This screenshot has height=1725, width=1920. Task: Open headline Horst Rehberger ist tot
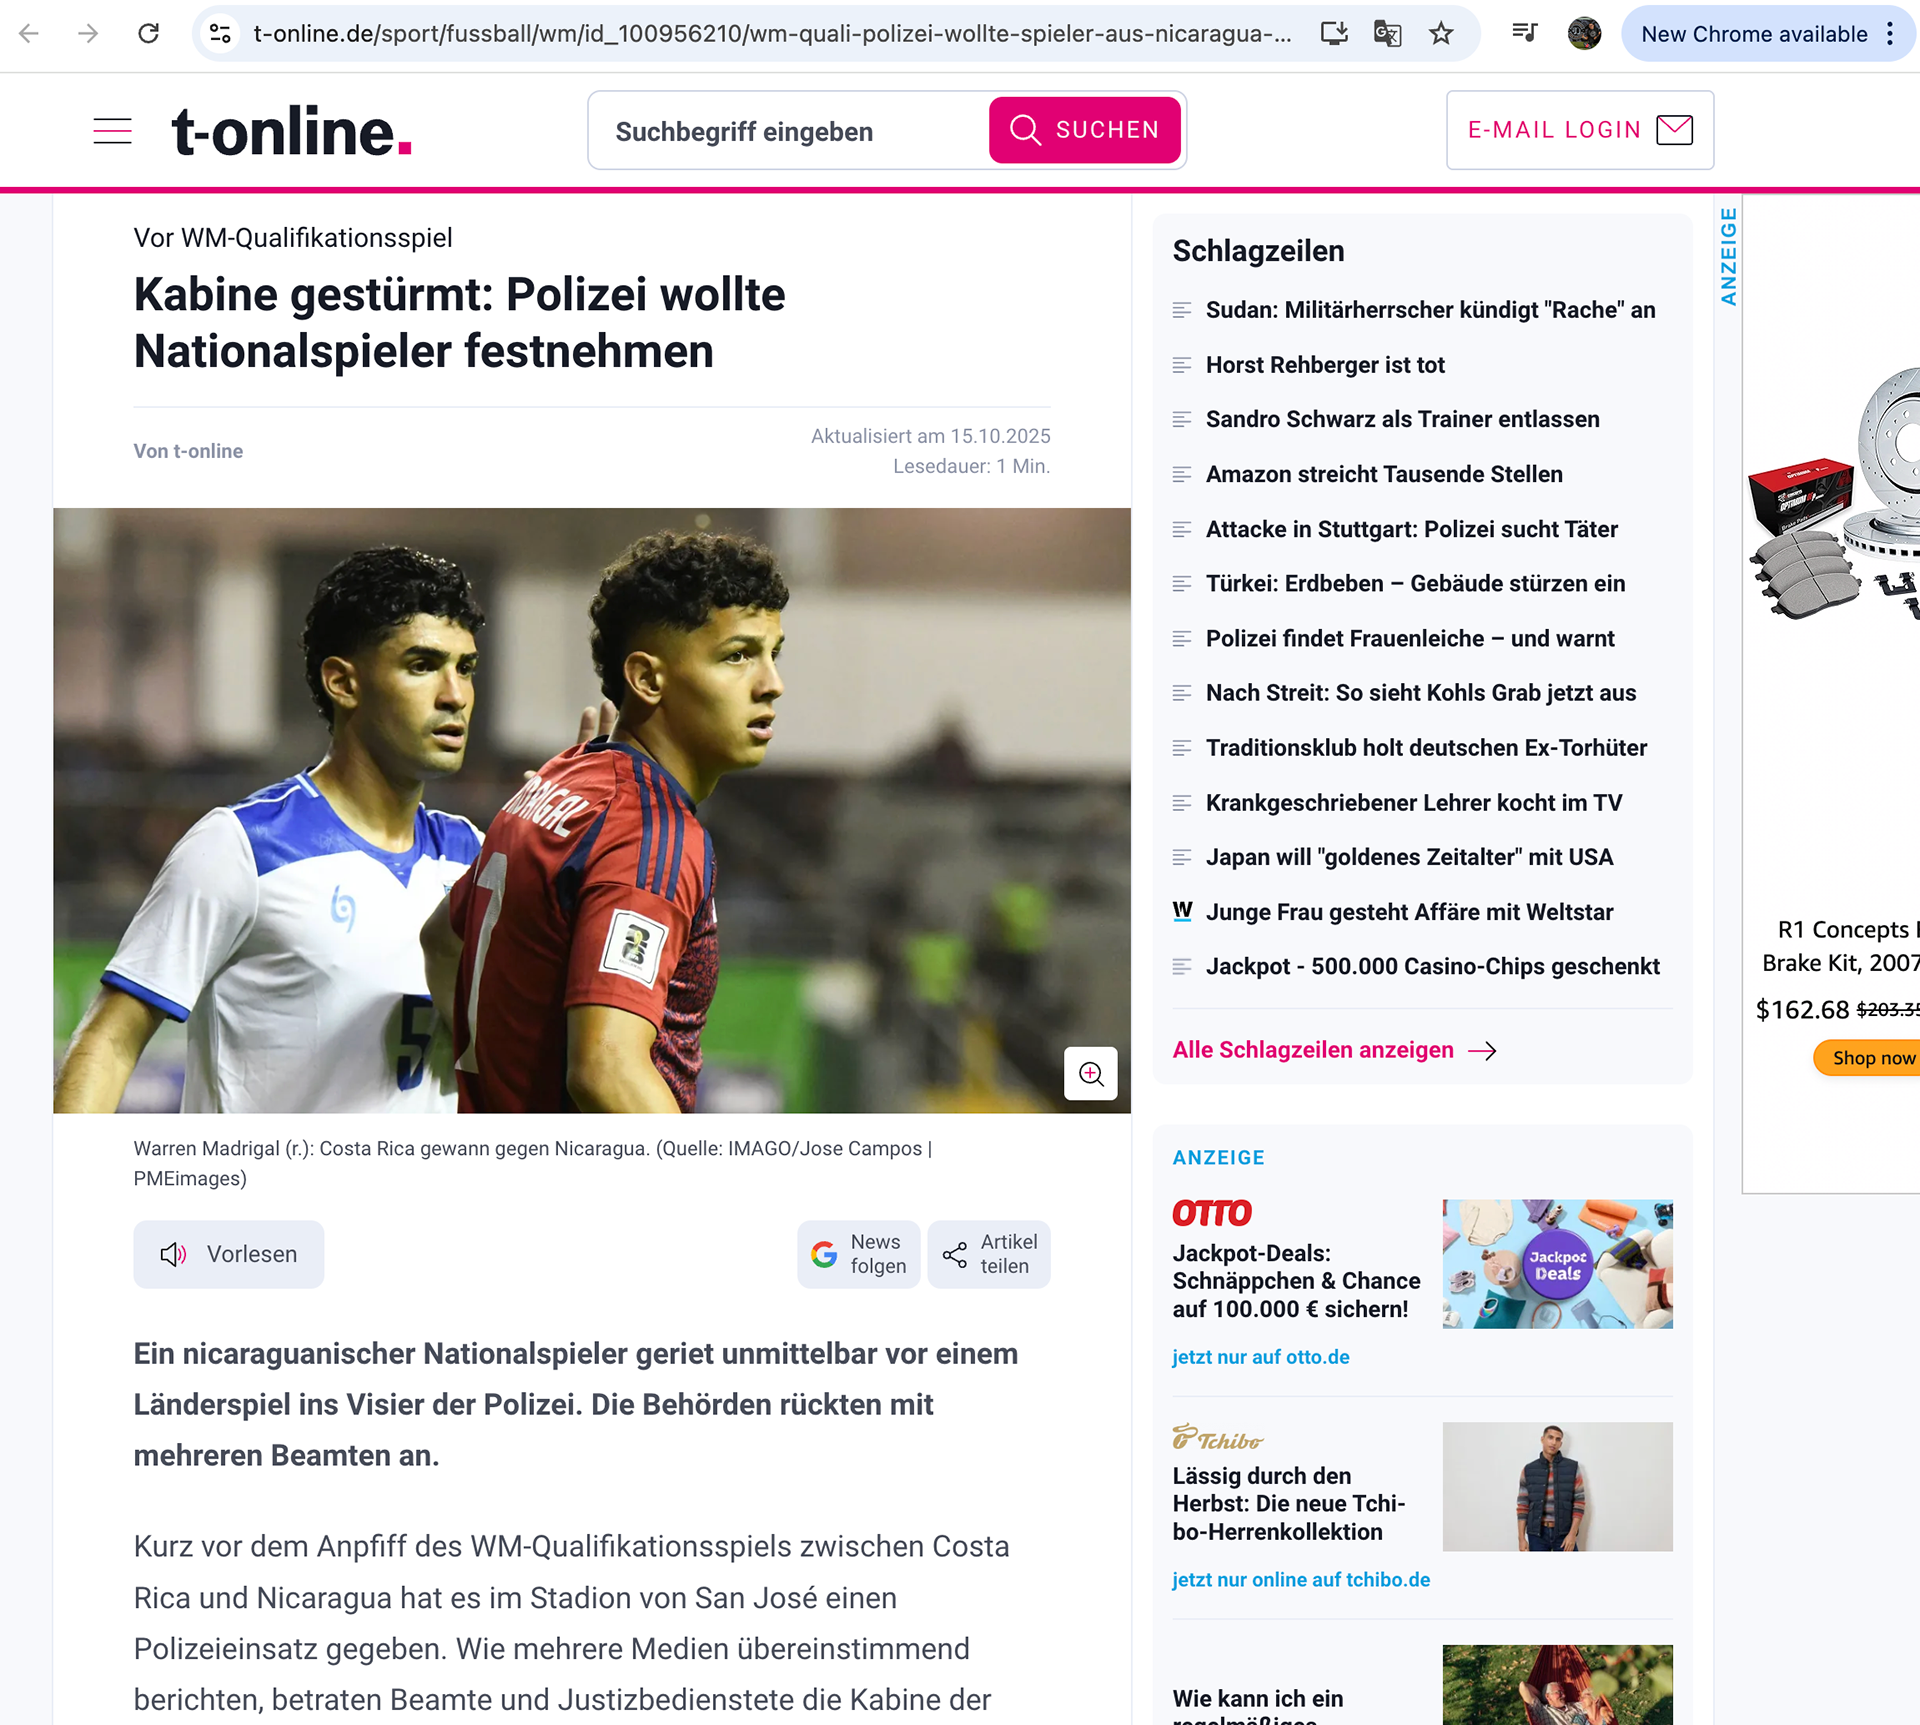click(x=1325, y=365)
